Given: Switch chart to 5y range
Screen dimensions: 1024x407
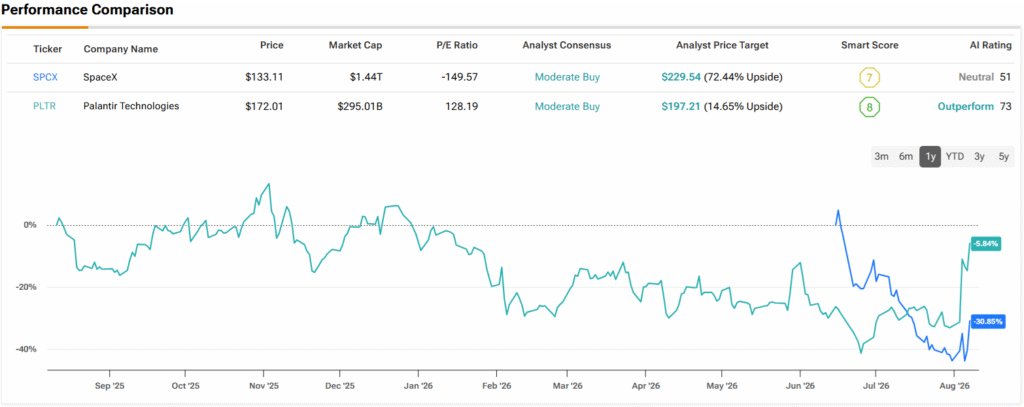Looking at the screenshot, I should tap(1004, 157).
